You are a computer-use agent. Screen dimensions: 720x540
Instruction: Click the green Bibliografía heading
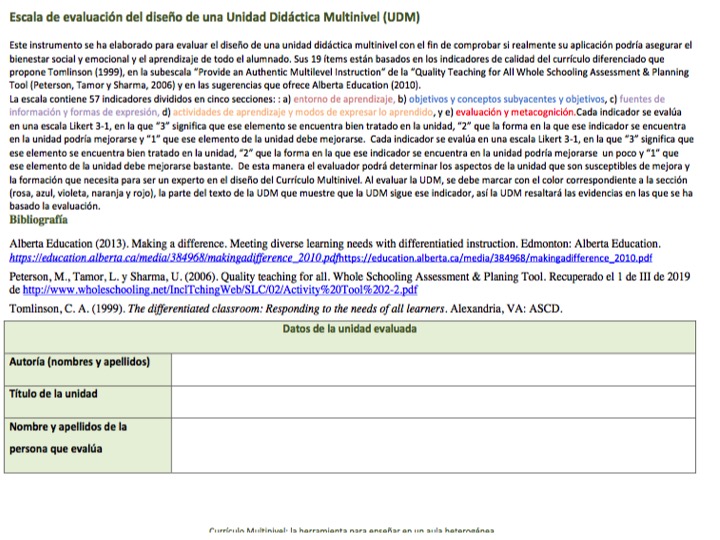[x=38, y=218]
